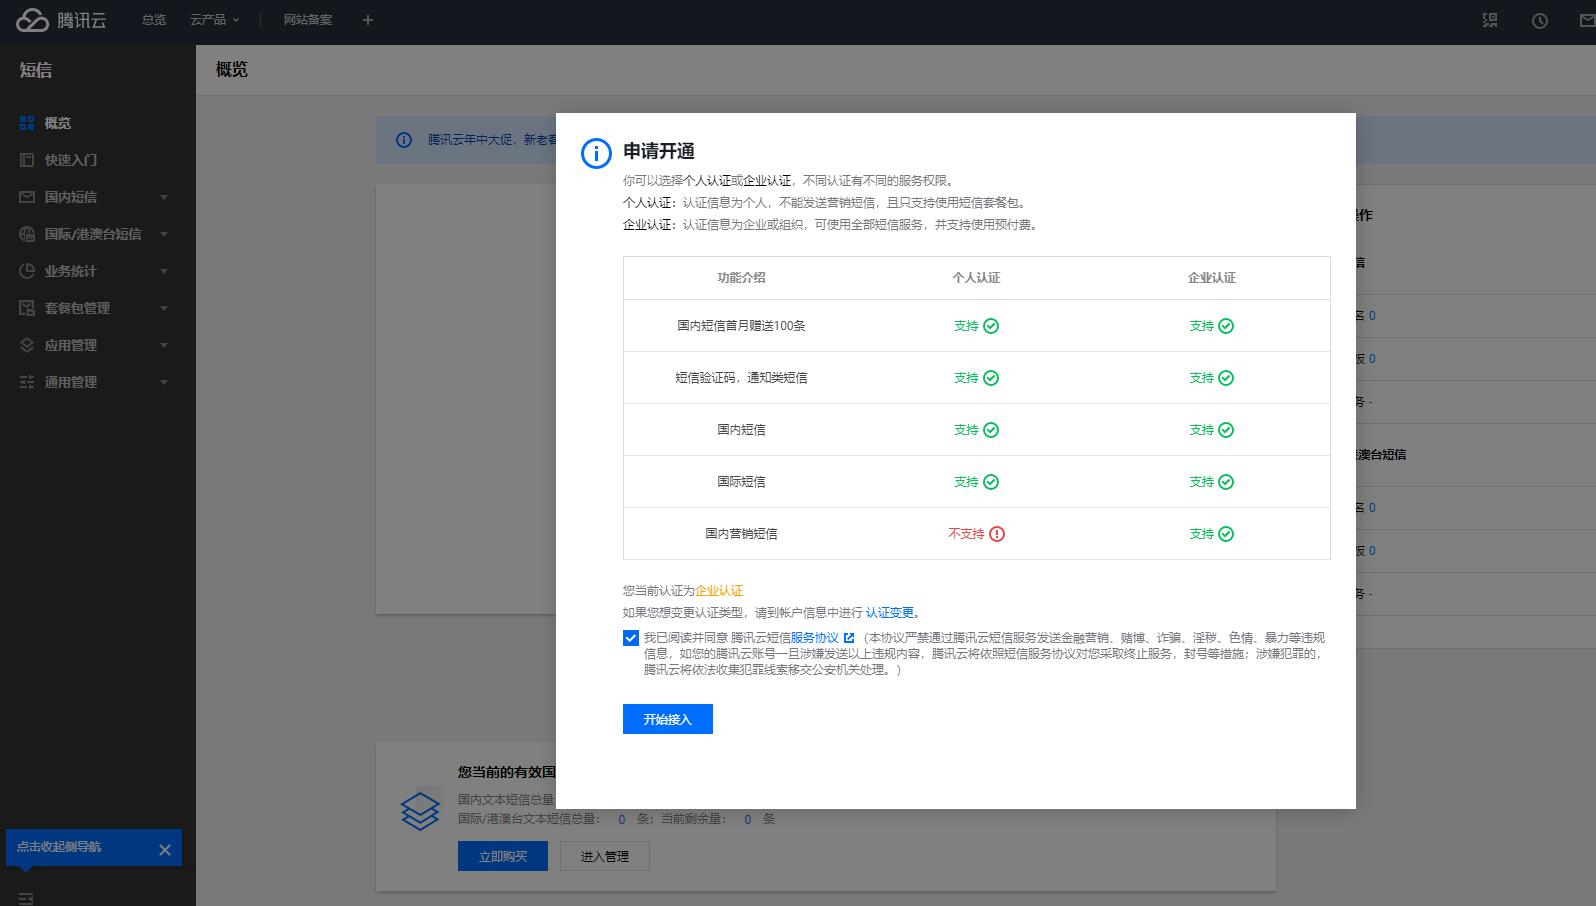The image size is (1596, 906).
Task: Expand the 国际/港澳台短信 sidebar arrow
Action: (x=164, y=234)
